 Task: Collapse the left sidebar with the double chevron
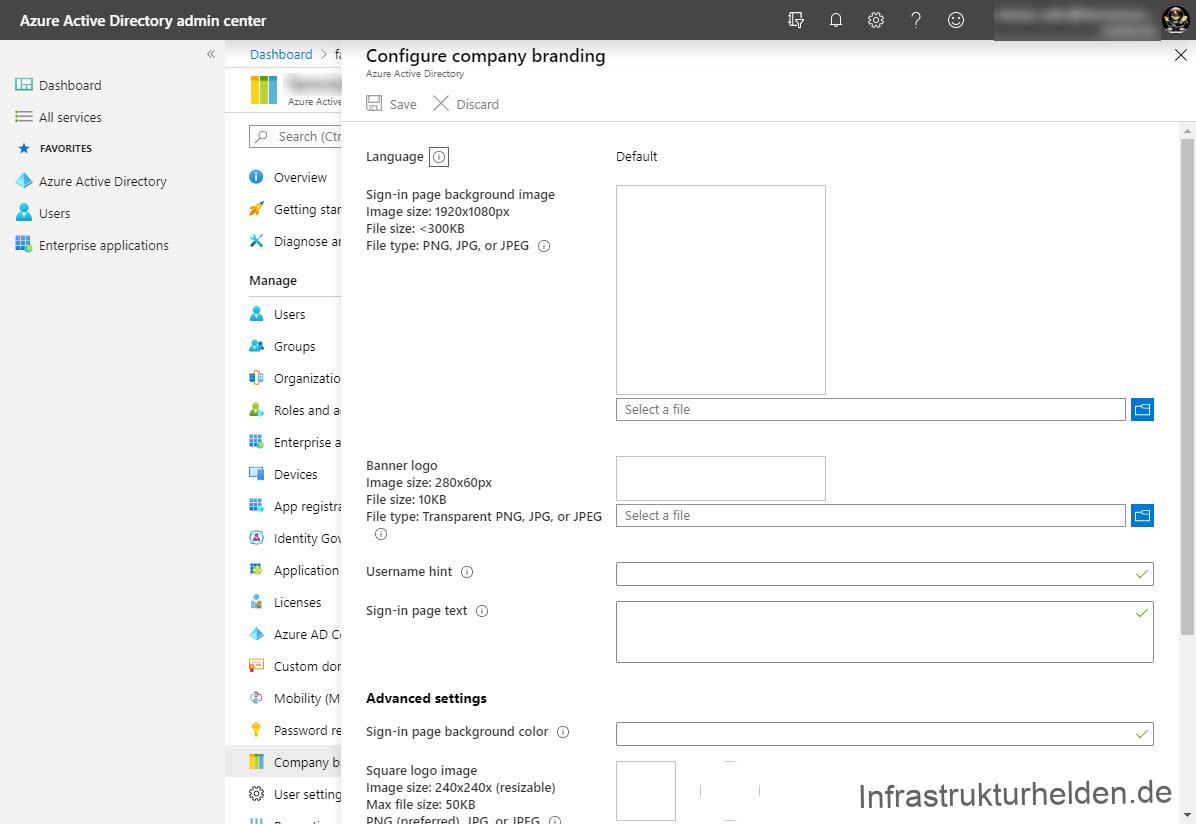tap(211, 54)
